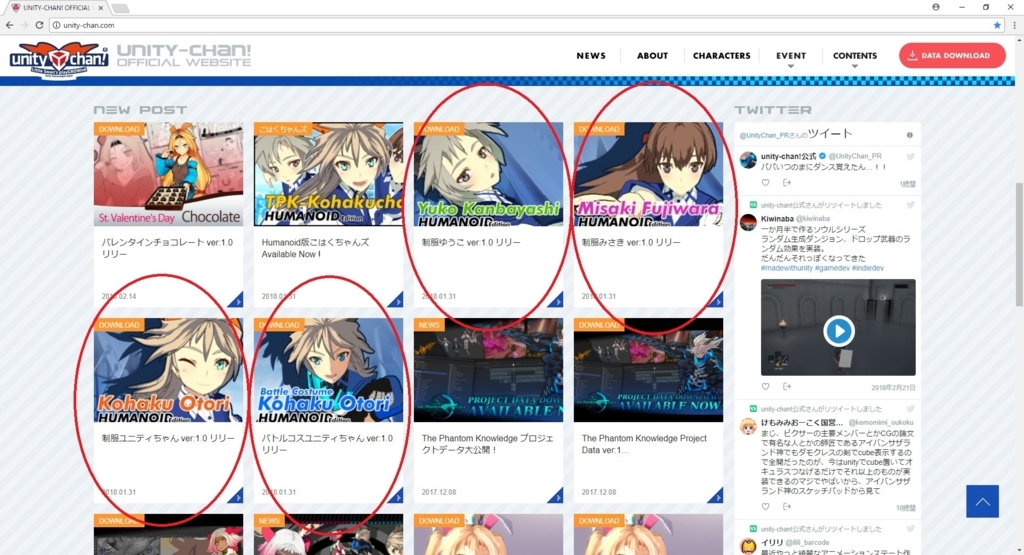Click The Phantom Knowledge プロジェクトデータ大公開 title
Image resolution: width=1024 pixels, height=555 pixels.
point(487,444)
